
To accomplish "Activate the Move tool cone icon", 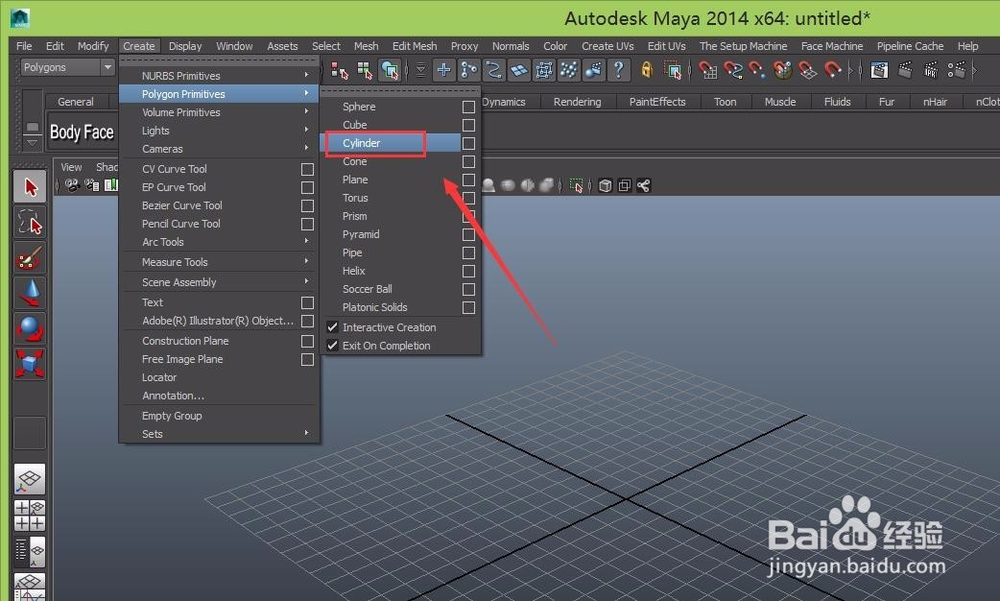I will pos(30,293).
